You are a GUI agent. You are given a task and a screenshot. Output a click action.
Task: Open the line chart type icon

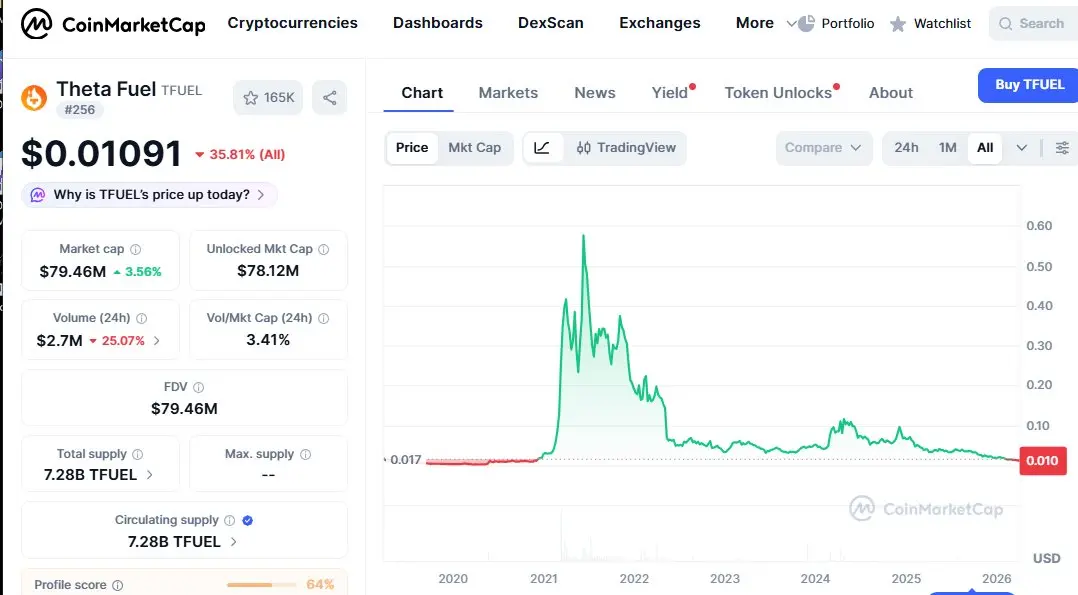coord(542,148)
